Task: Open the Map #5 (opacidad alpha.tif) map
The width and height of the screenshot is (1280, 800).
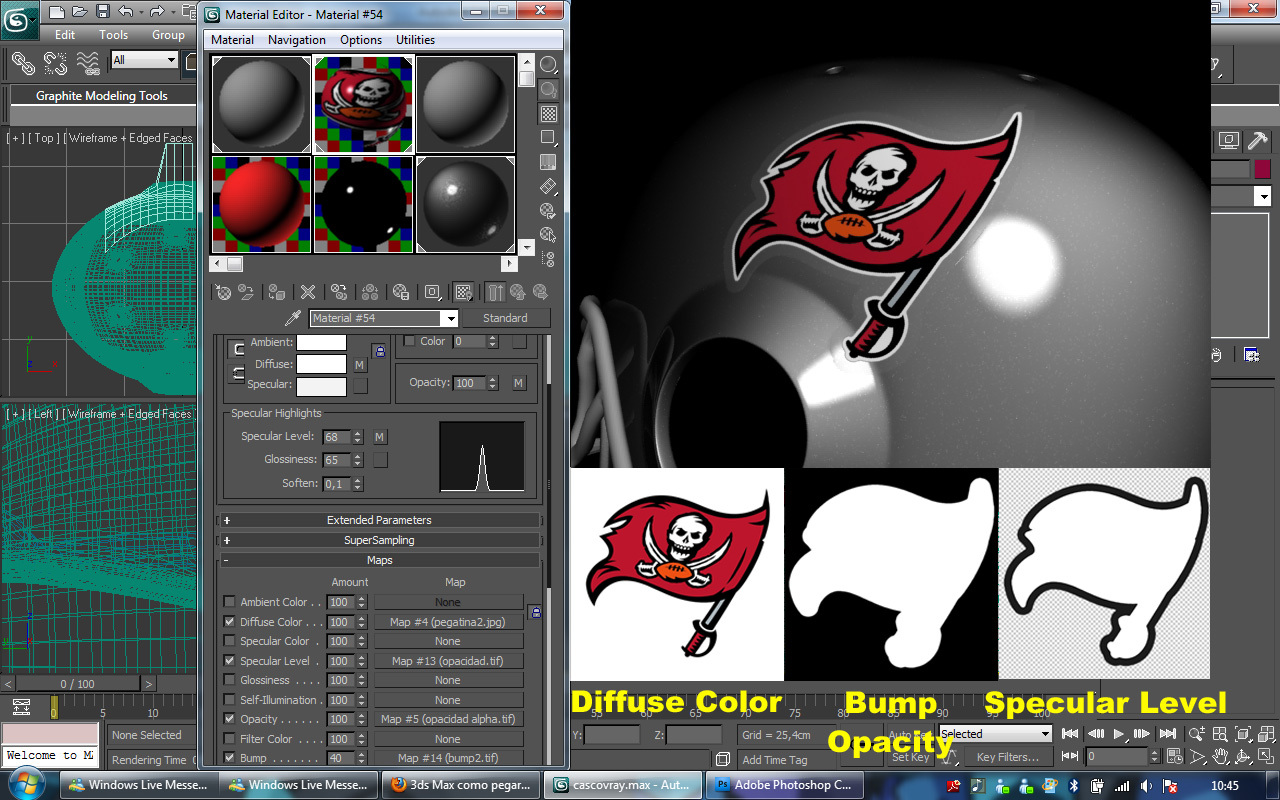Action: pos(448,719)
